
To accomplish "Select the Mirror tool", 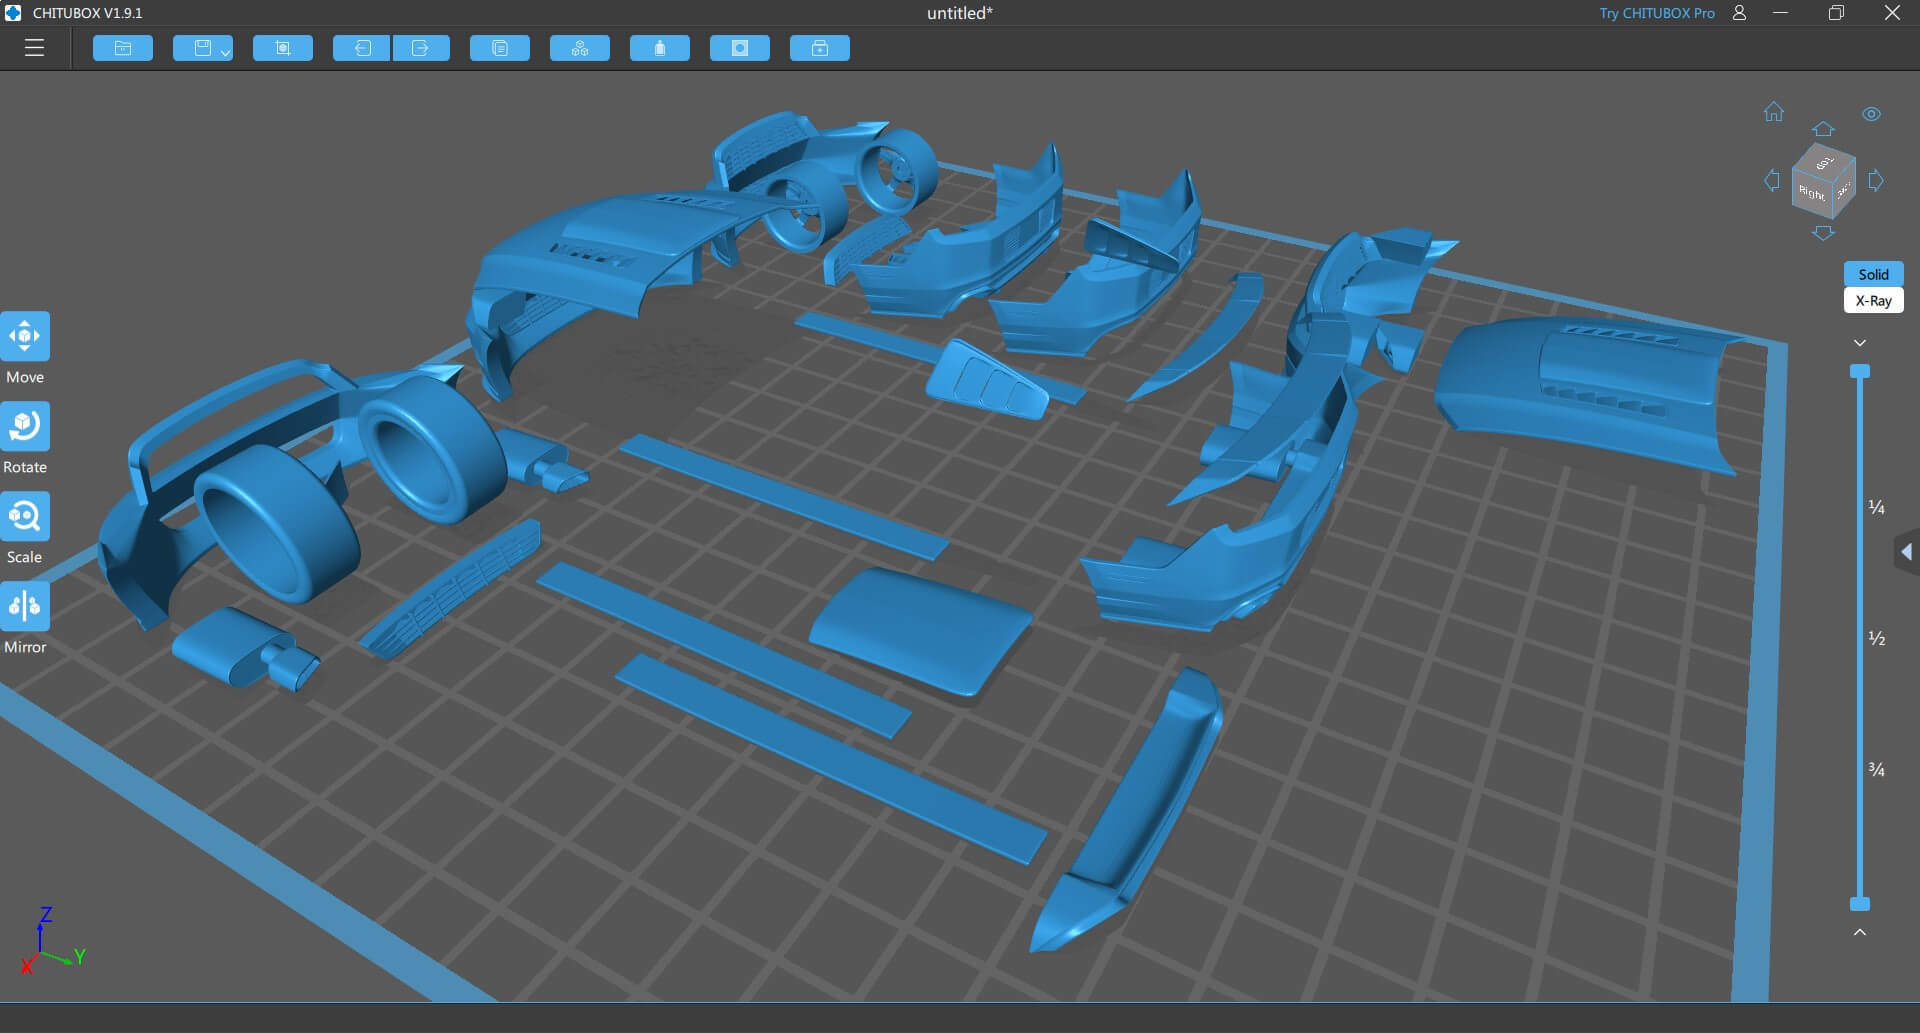I will pyautogui.click(x=25, y=607).
